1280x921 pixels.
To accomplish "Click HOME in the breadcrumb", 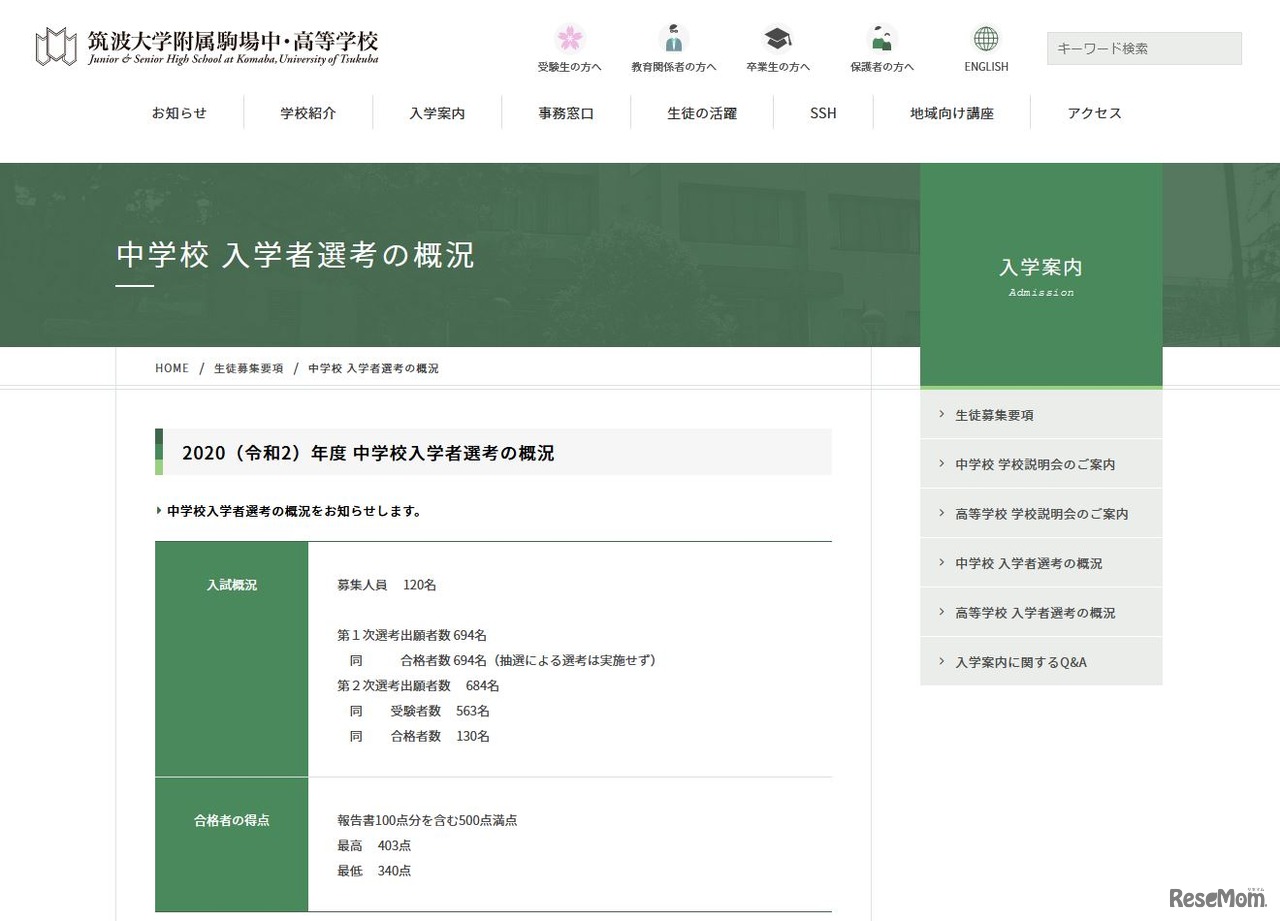I will click(172, 368).
